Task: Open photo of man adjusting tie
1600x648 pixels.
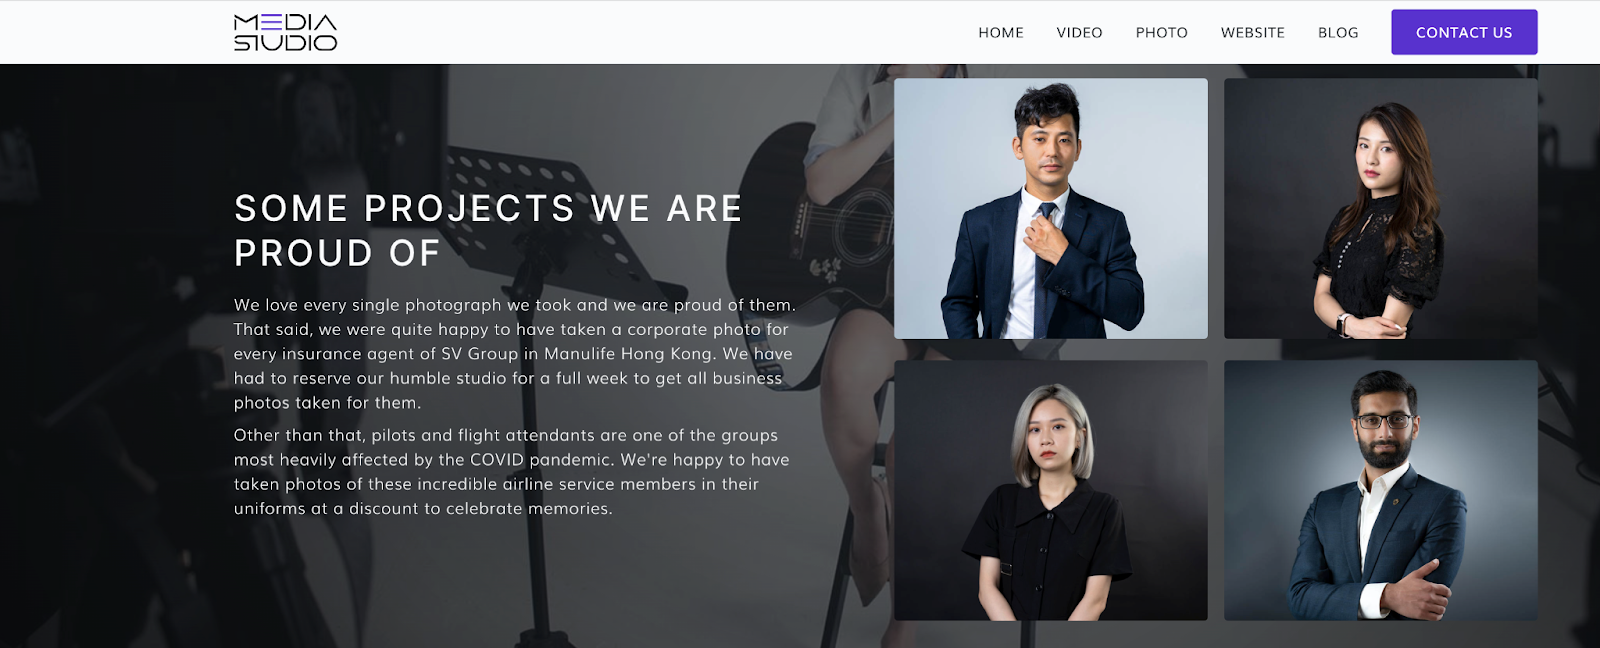Action: tap(1050, 208)
